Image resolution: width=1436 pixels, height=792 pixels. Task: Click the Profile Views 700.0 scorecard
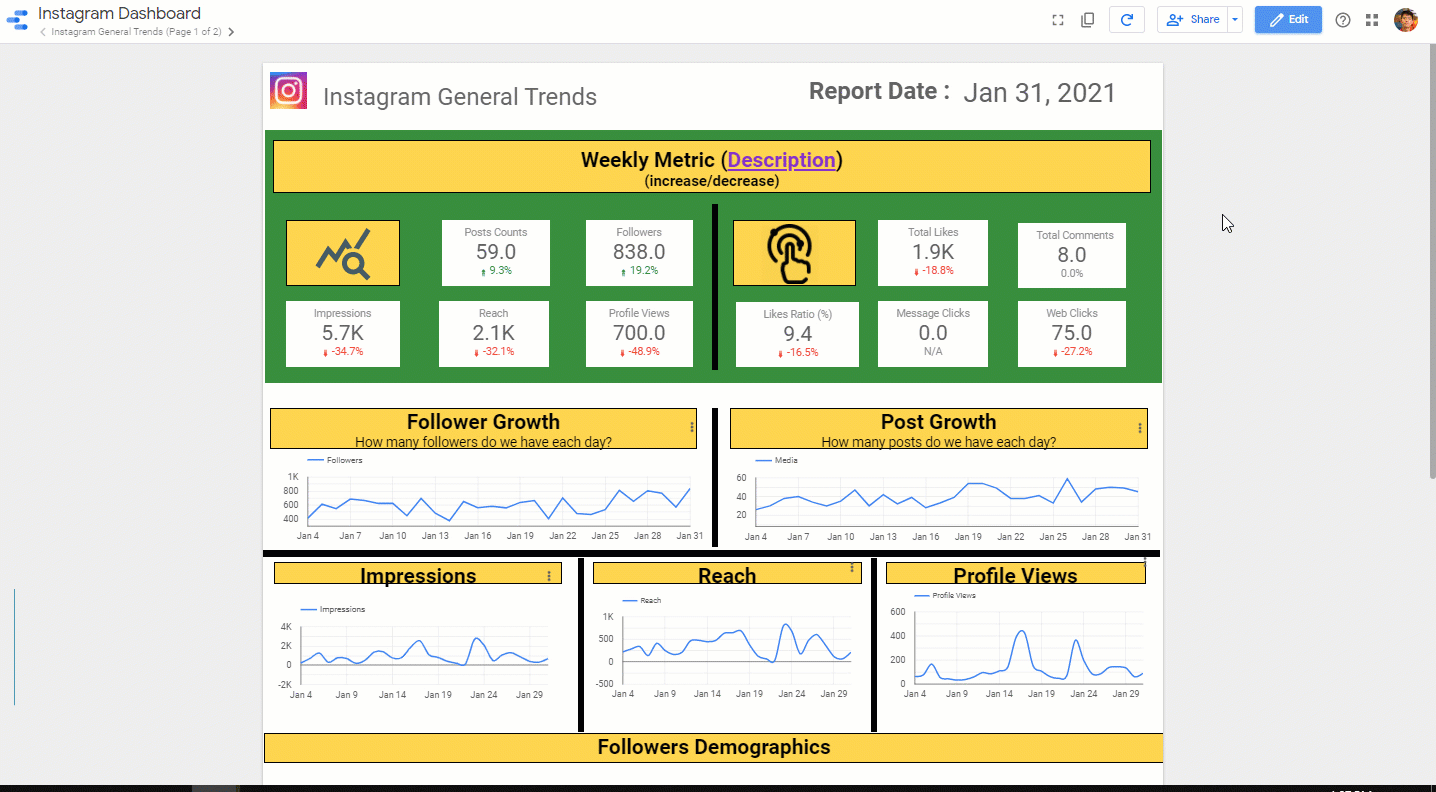coord(639,334)
